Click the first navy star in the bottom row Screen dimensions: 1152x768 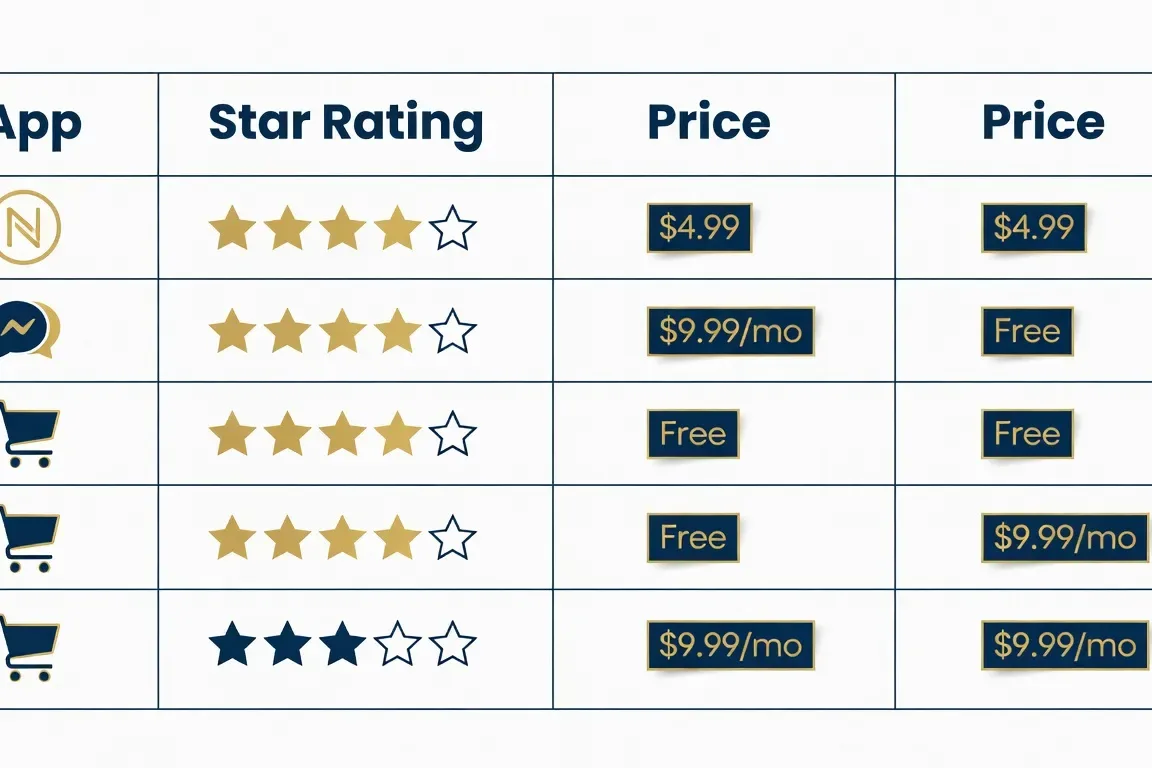click(x=232, y=644)
